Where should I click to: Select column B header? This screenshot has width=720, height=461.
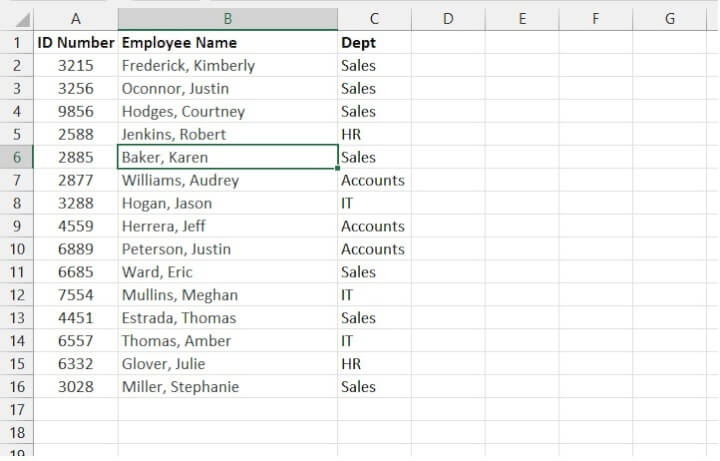tap(227, 19)
